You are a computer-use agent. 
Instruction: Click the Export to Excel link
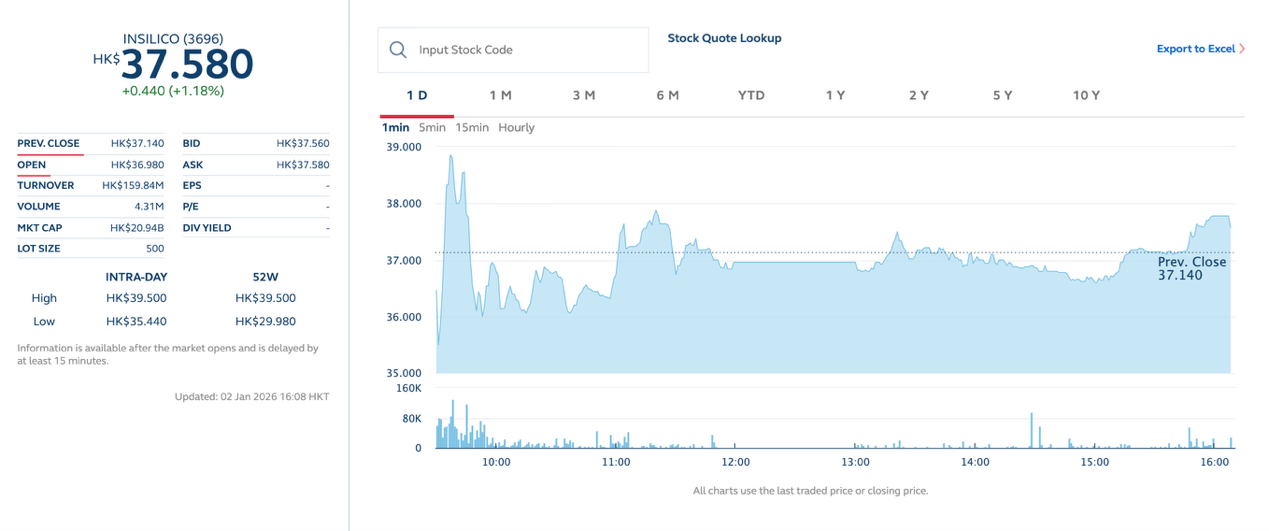click(x=1196, y=48)
